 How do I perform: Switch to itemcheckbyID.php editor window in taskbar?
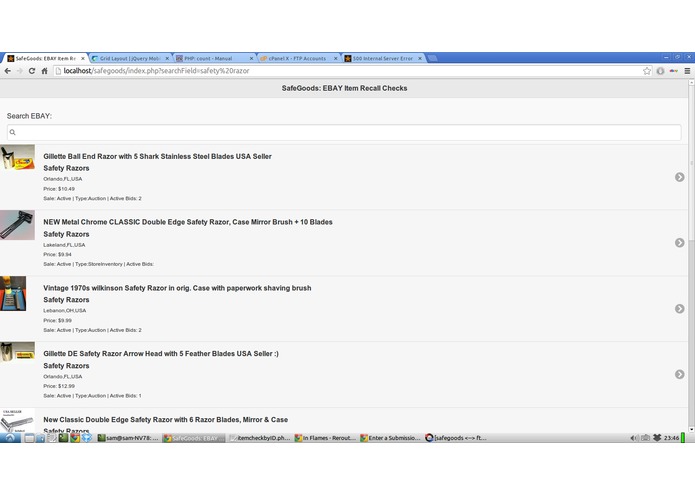click(x=260, y=438)
